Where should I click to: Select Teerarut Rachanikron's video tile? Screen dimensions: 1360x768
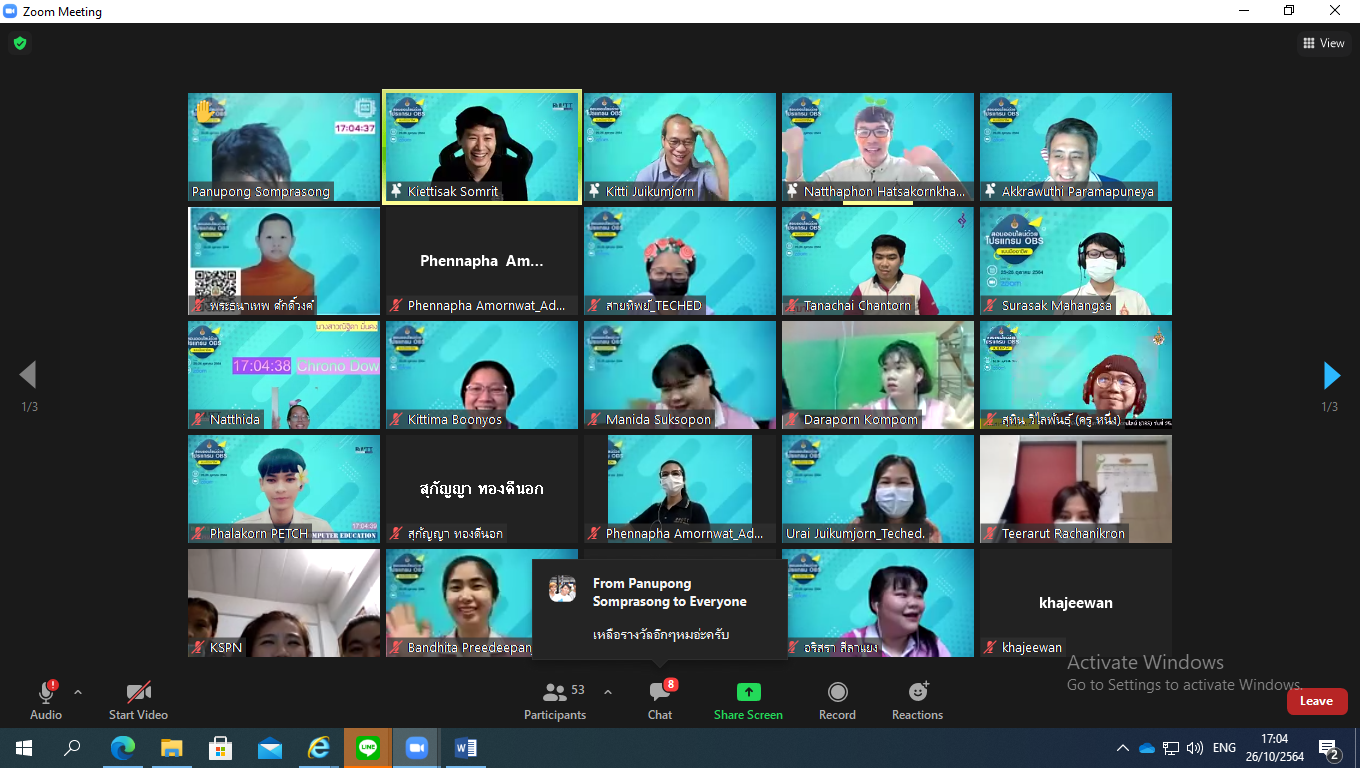coord(1076,489)
